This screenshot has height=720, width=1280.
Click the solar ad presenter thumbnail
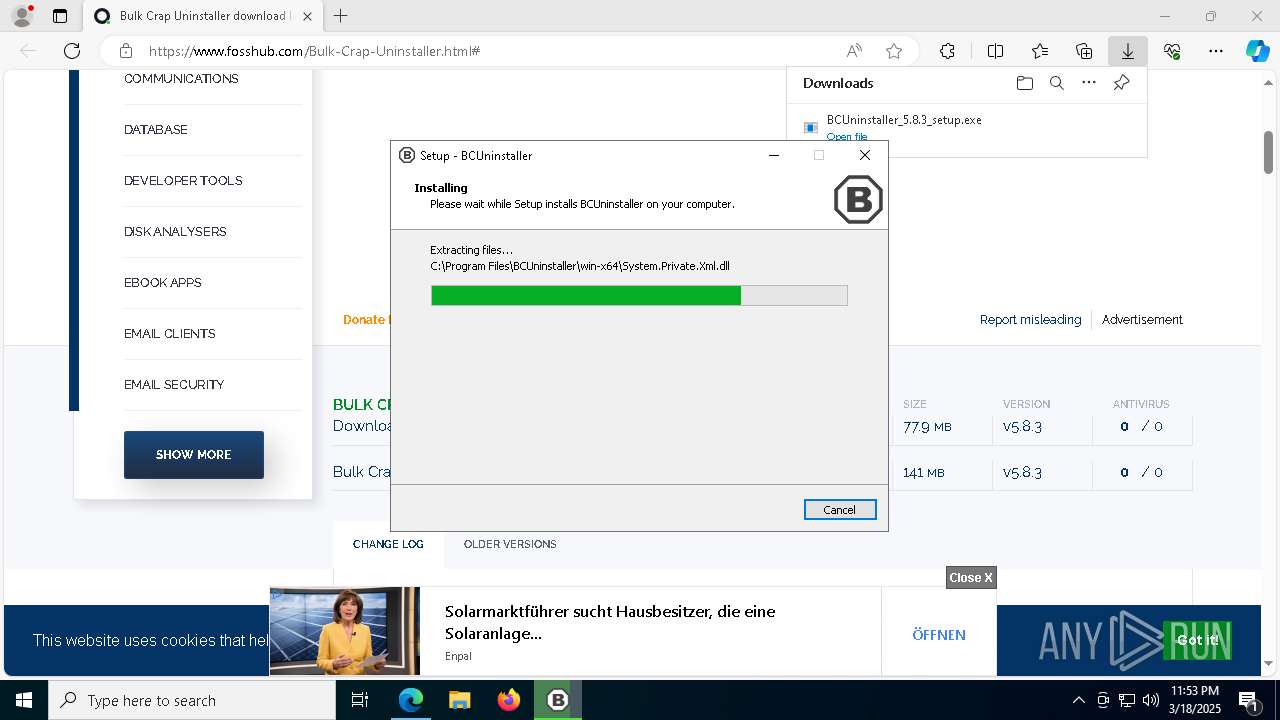pyautogui.click(x=345, y=631)
